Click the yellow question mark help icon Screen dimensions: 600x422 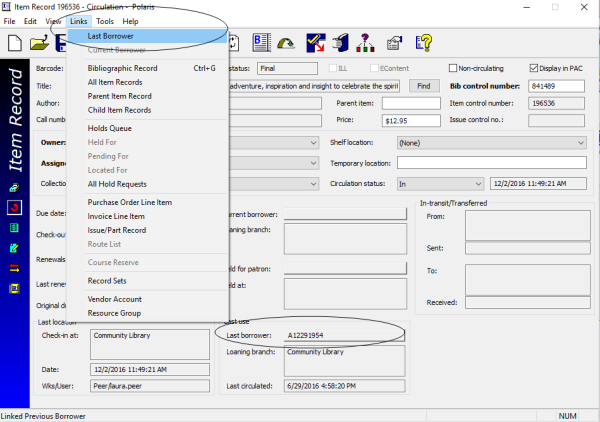pos(424,42)
